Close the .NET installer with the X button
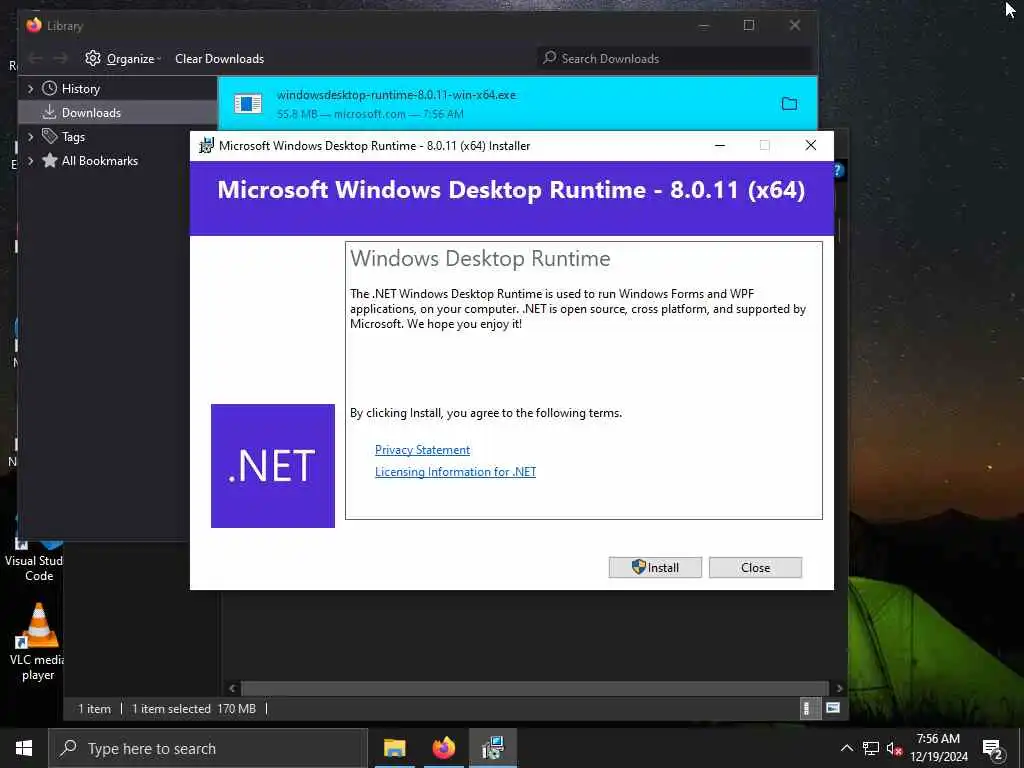The height and width of the screenshot is (768, 1024). [810, 145]
